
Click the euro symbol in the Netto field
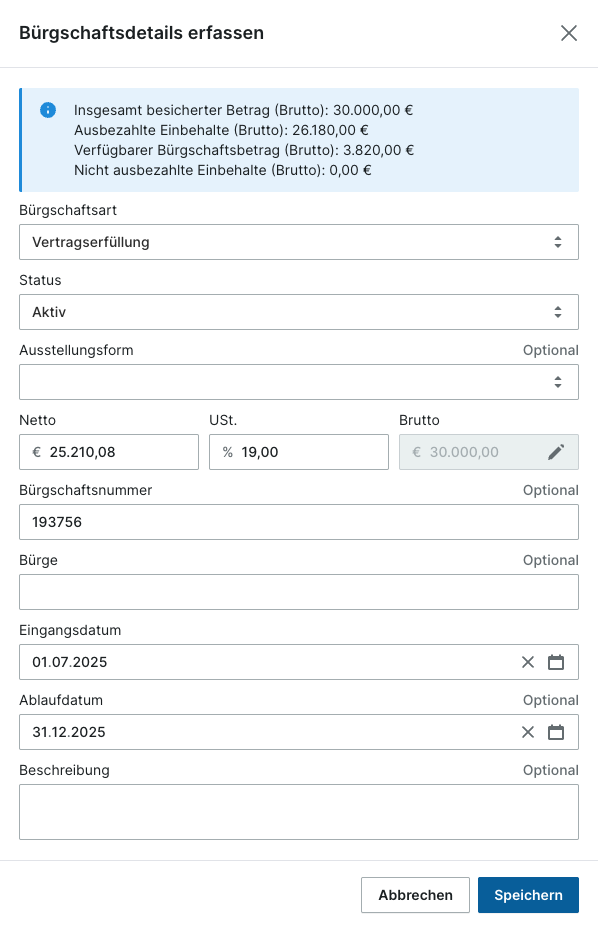click(37, 452)
